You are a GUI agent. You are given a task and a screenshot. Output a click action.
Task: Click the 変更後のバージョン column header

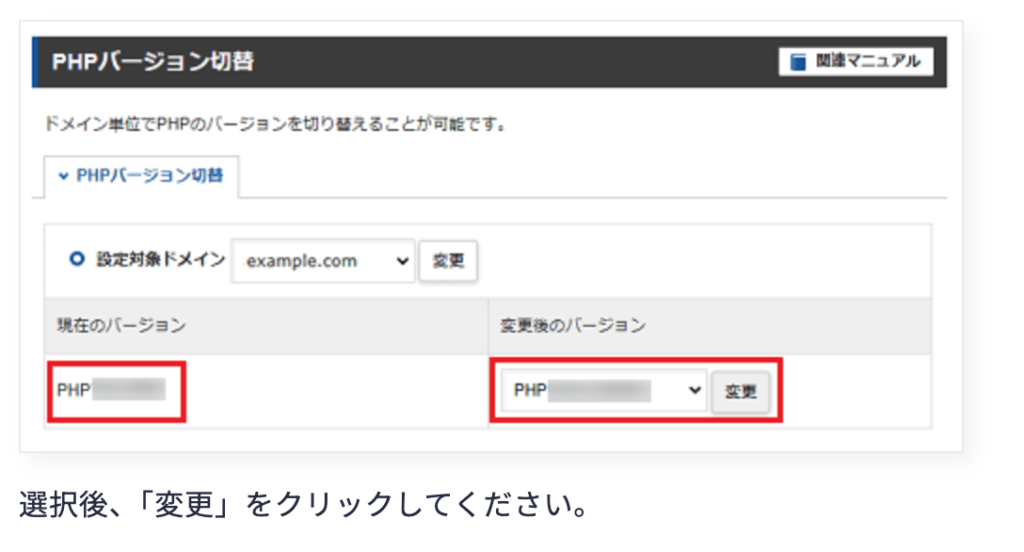point(573,325)
